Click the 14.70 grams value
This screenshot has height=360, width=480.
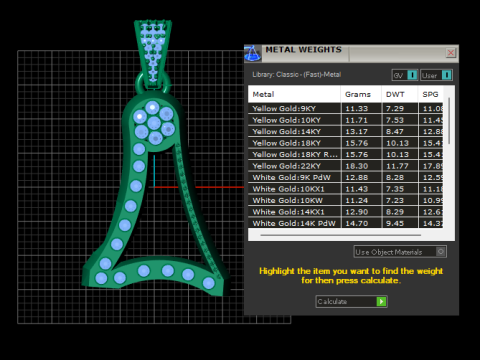click(x=356, y=223)
